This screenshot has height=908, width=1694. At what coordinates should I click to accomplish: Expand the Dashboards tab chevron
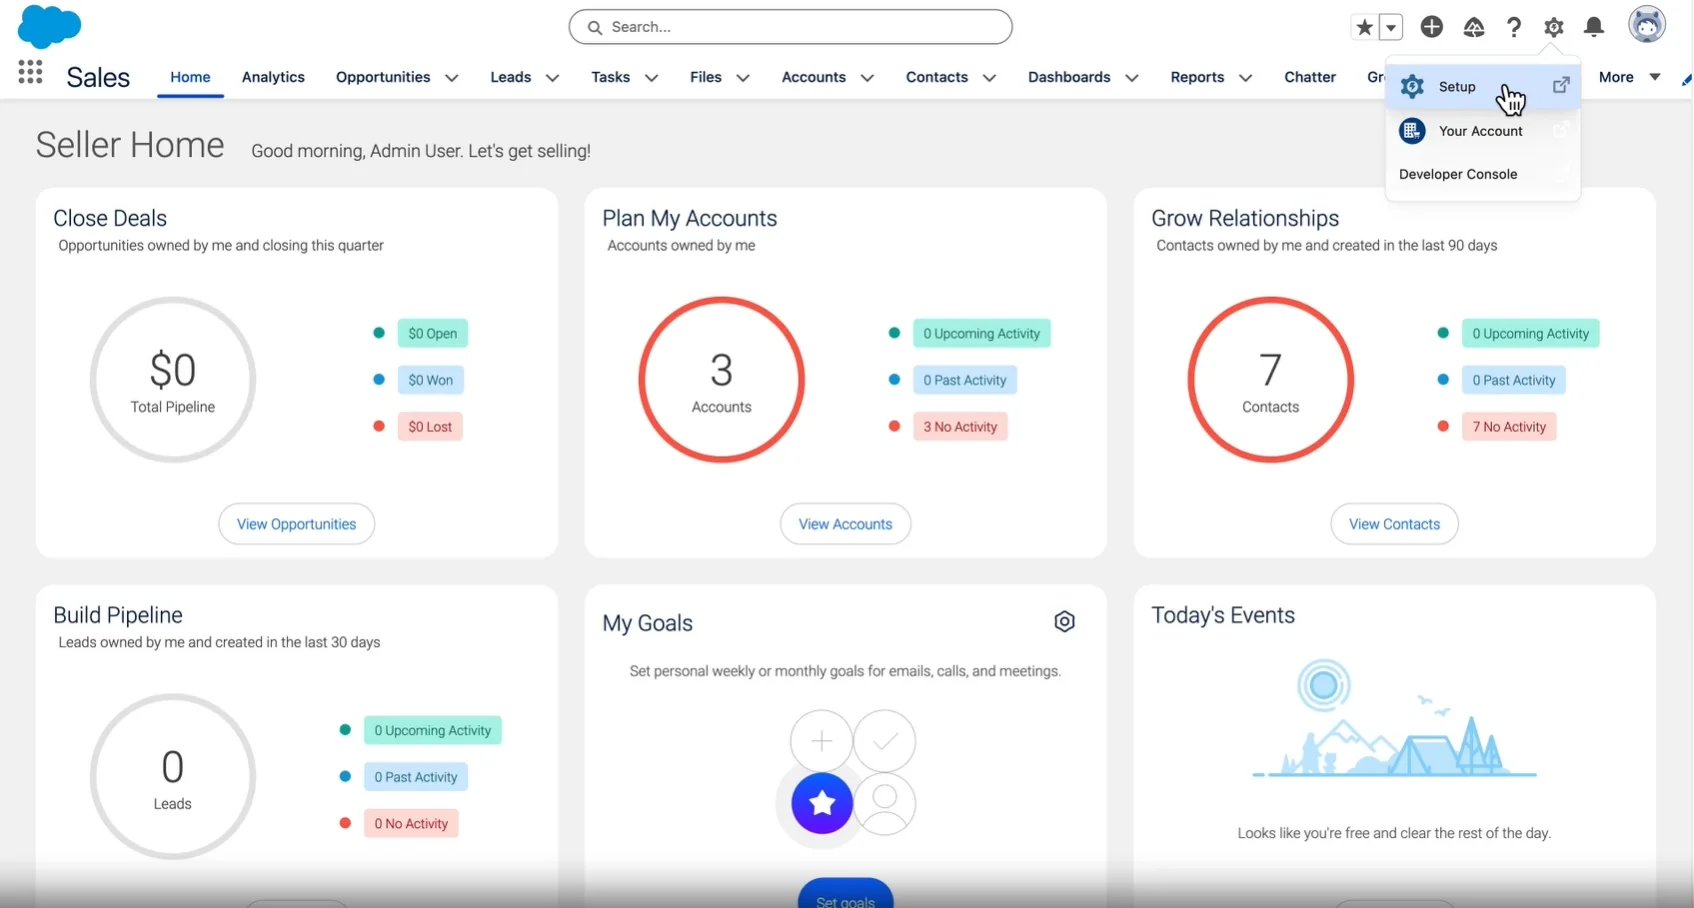(1132, 78)
